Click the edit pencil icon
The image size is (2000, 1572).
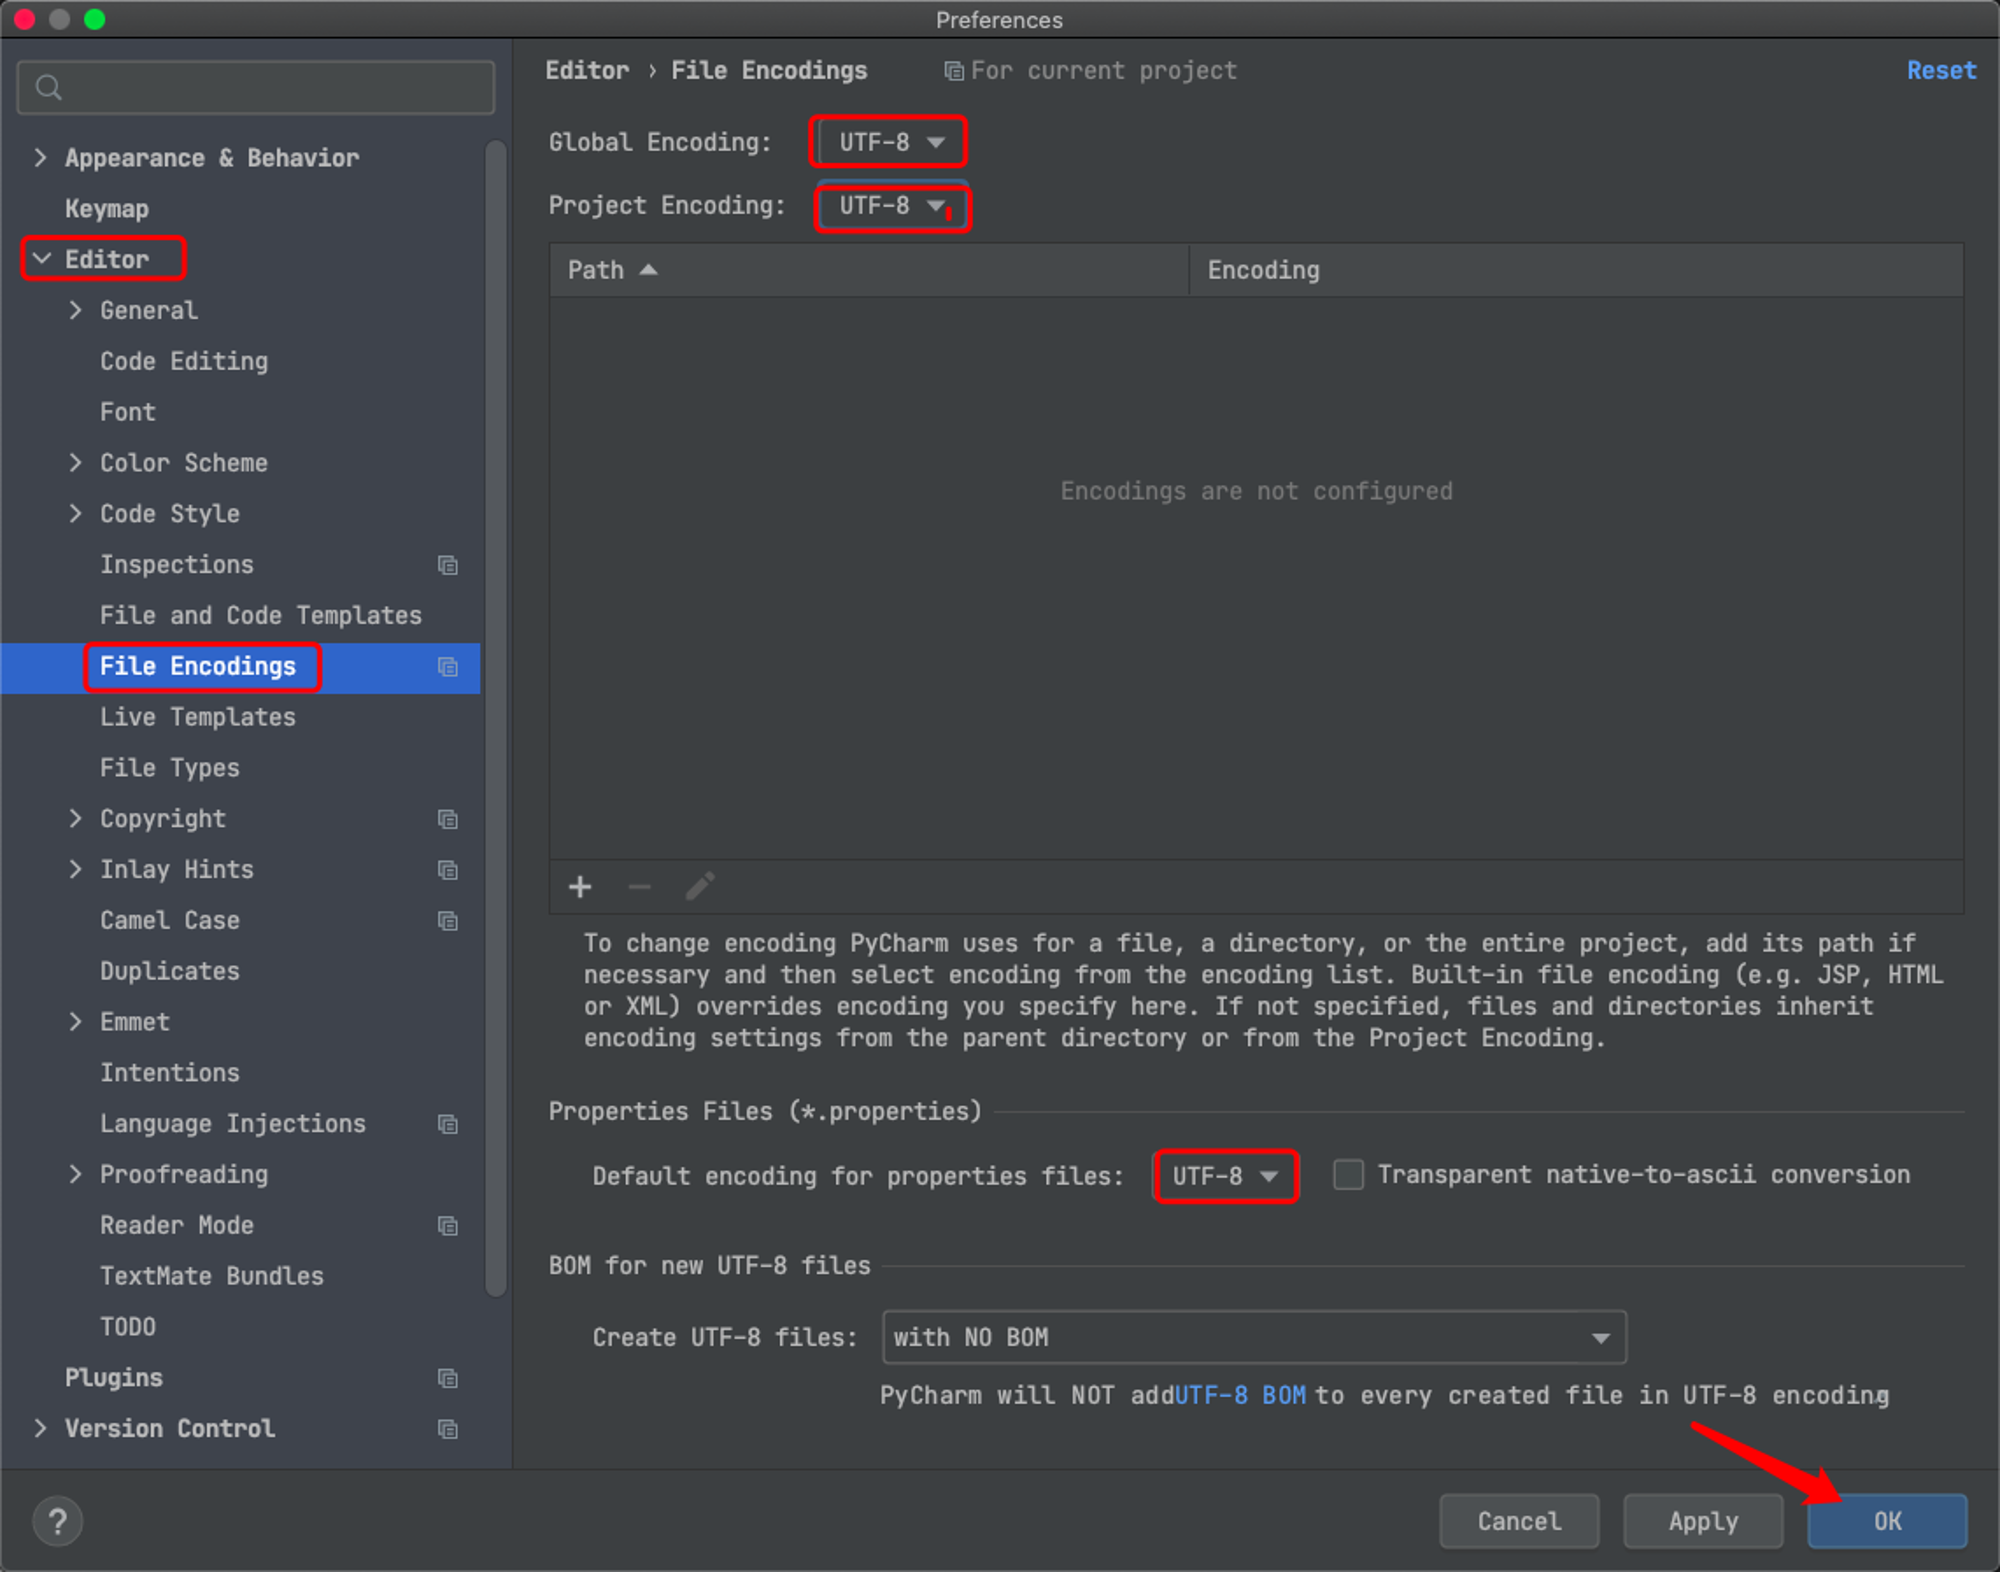[x=700, y=886]
